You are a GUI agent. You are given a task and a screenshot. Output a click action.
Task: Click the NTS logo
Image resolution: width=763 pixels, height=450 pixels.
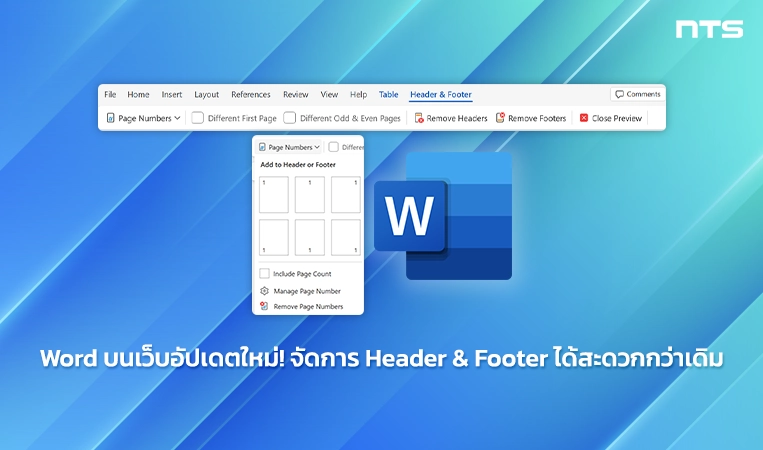pyautogui.click(x=709, y=29)
